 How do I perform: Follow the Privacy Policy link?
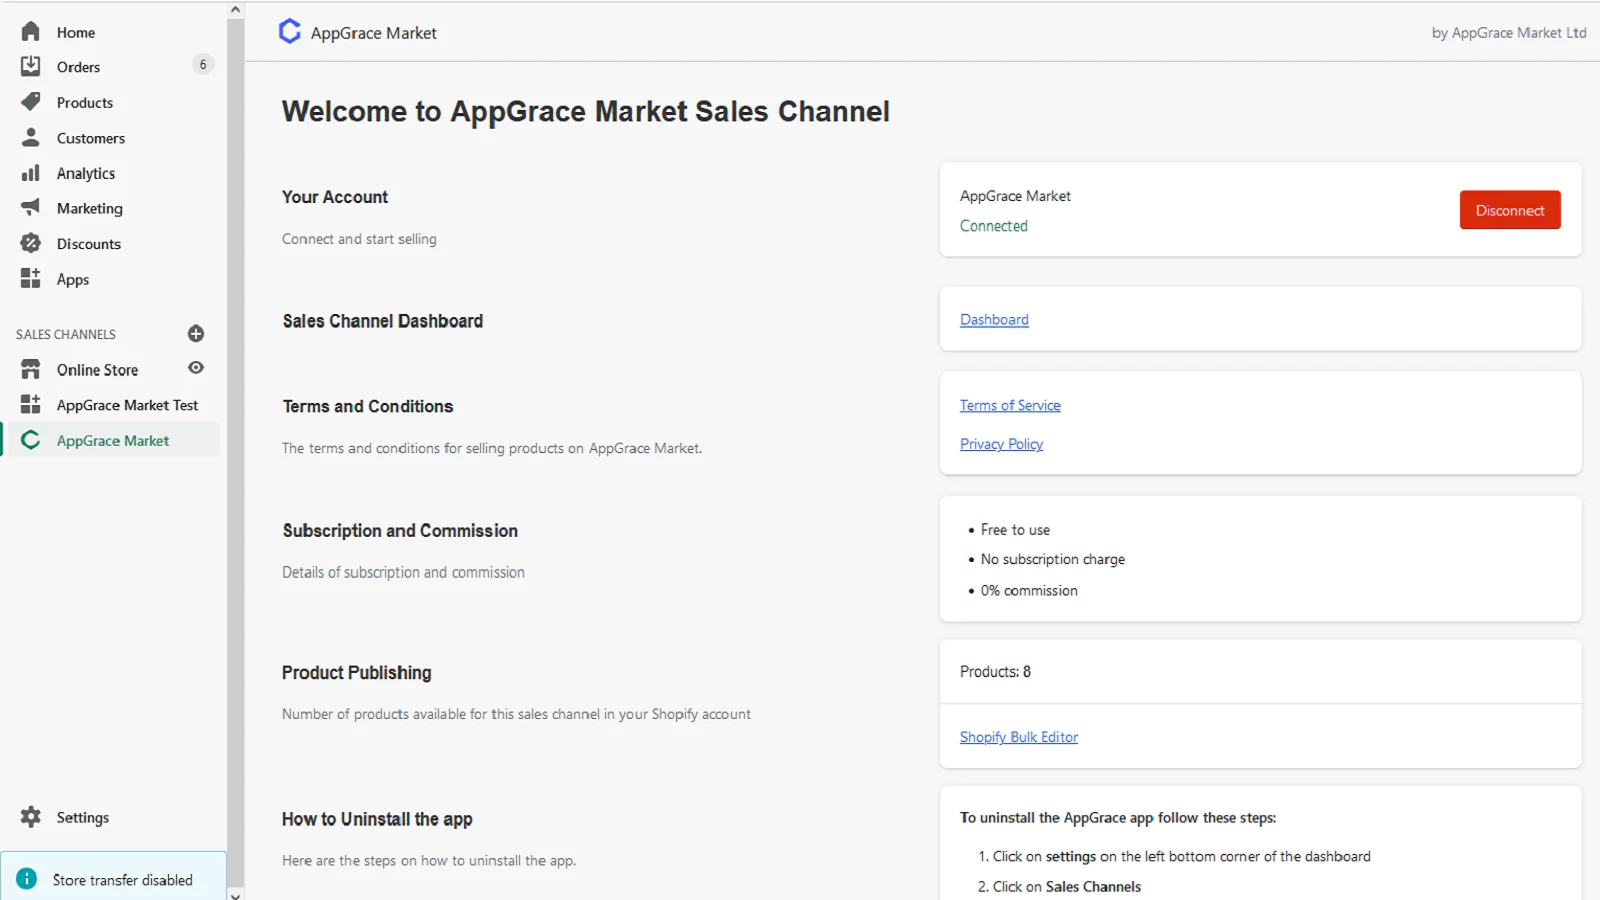[x=1001, y=444]
